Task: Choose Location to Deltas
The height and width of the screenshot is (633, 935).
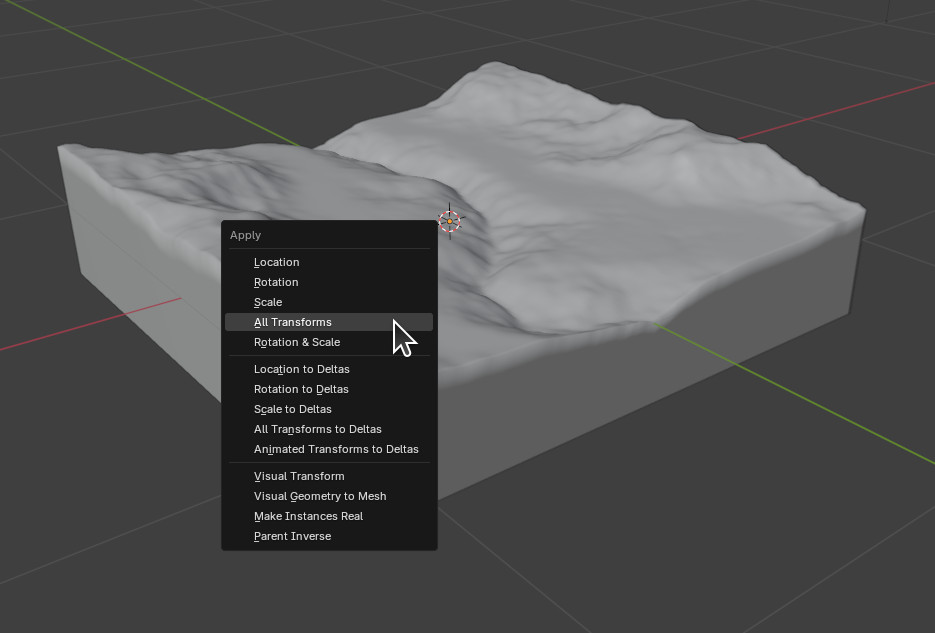Action: (302, 369)
